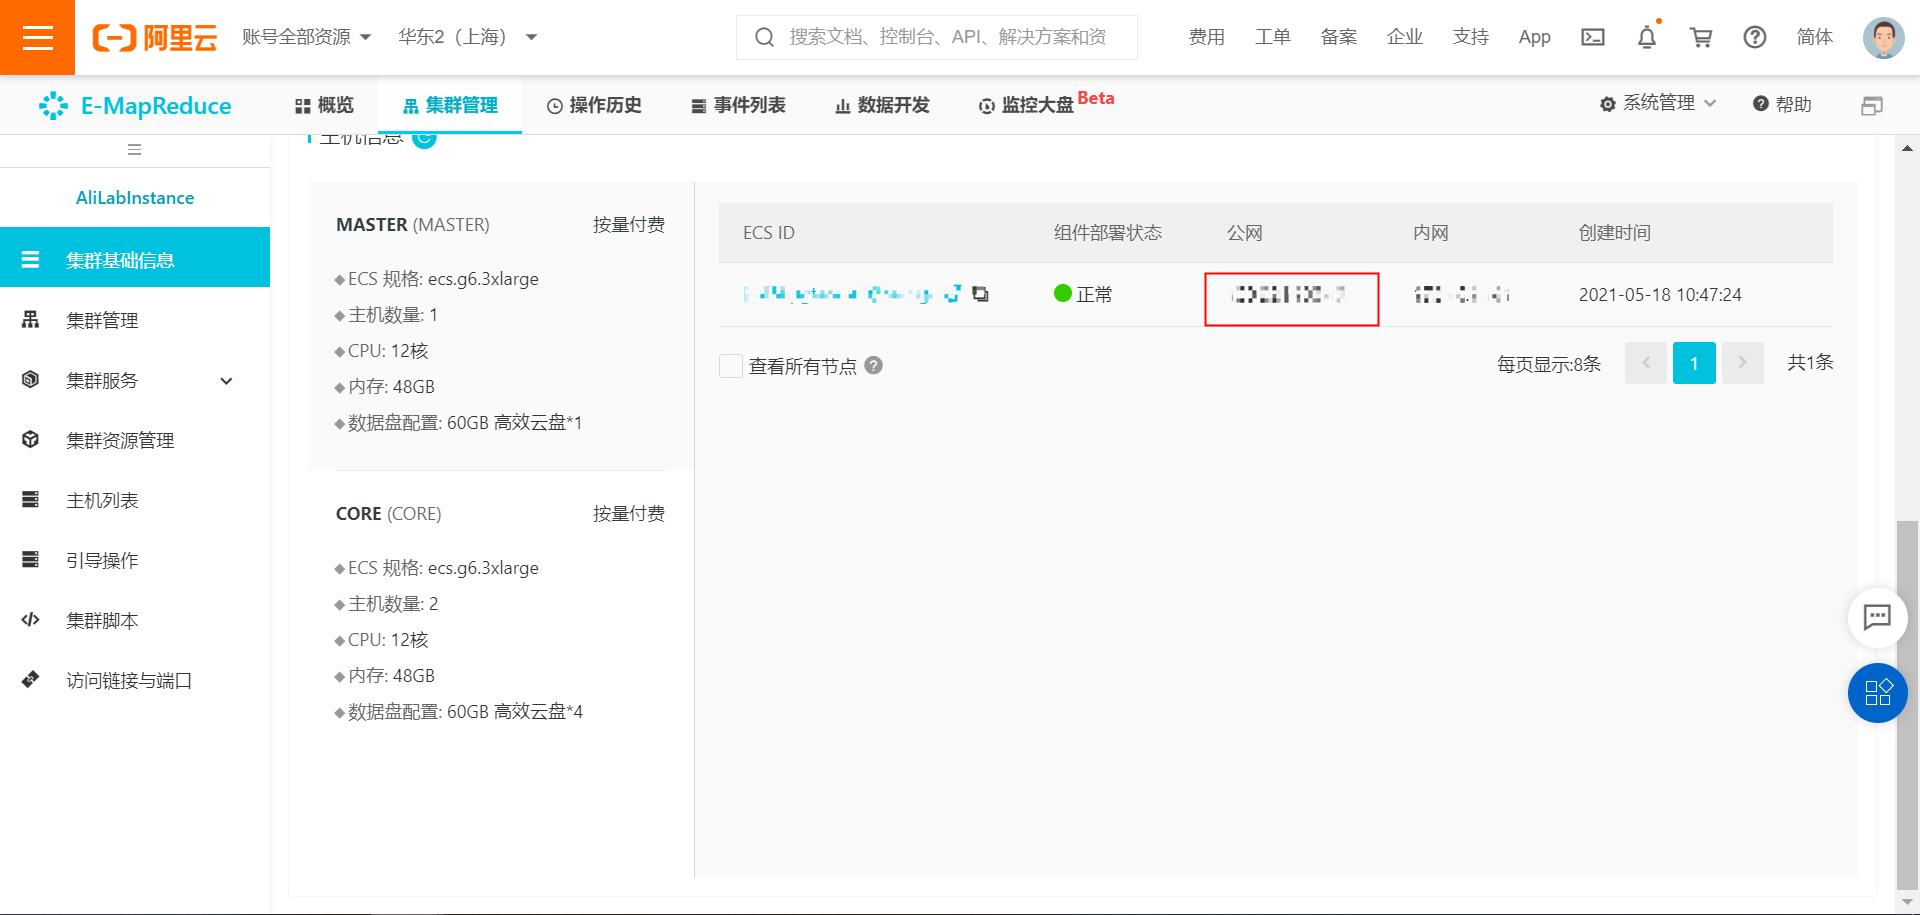
Task: Click the 阿里云 home logo
Action: pyautogui.click(x=154, y=37)
